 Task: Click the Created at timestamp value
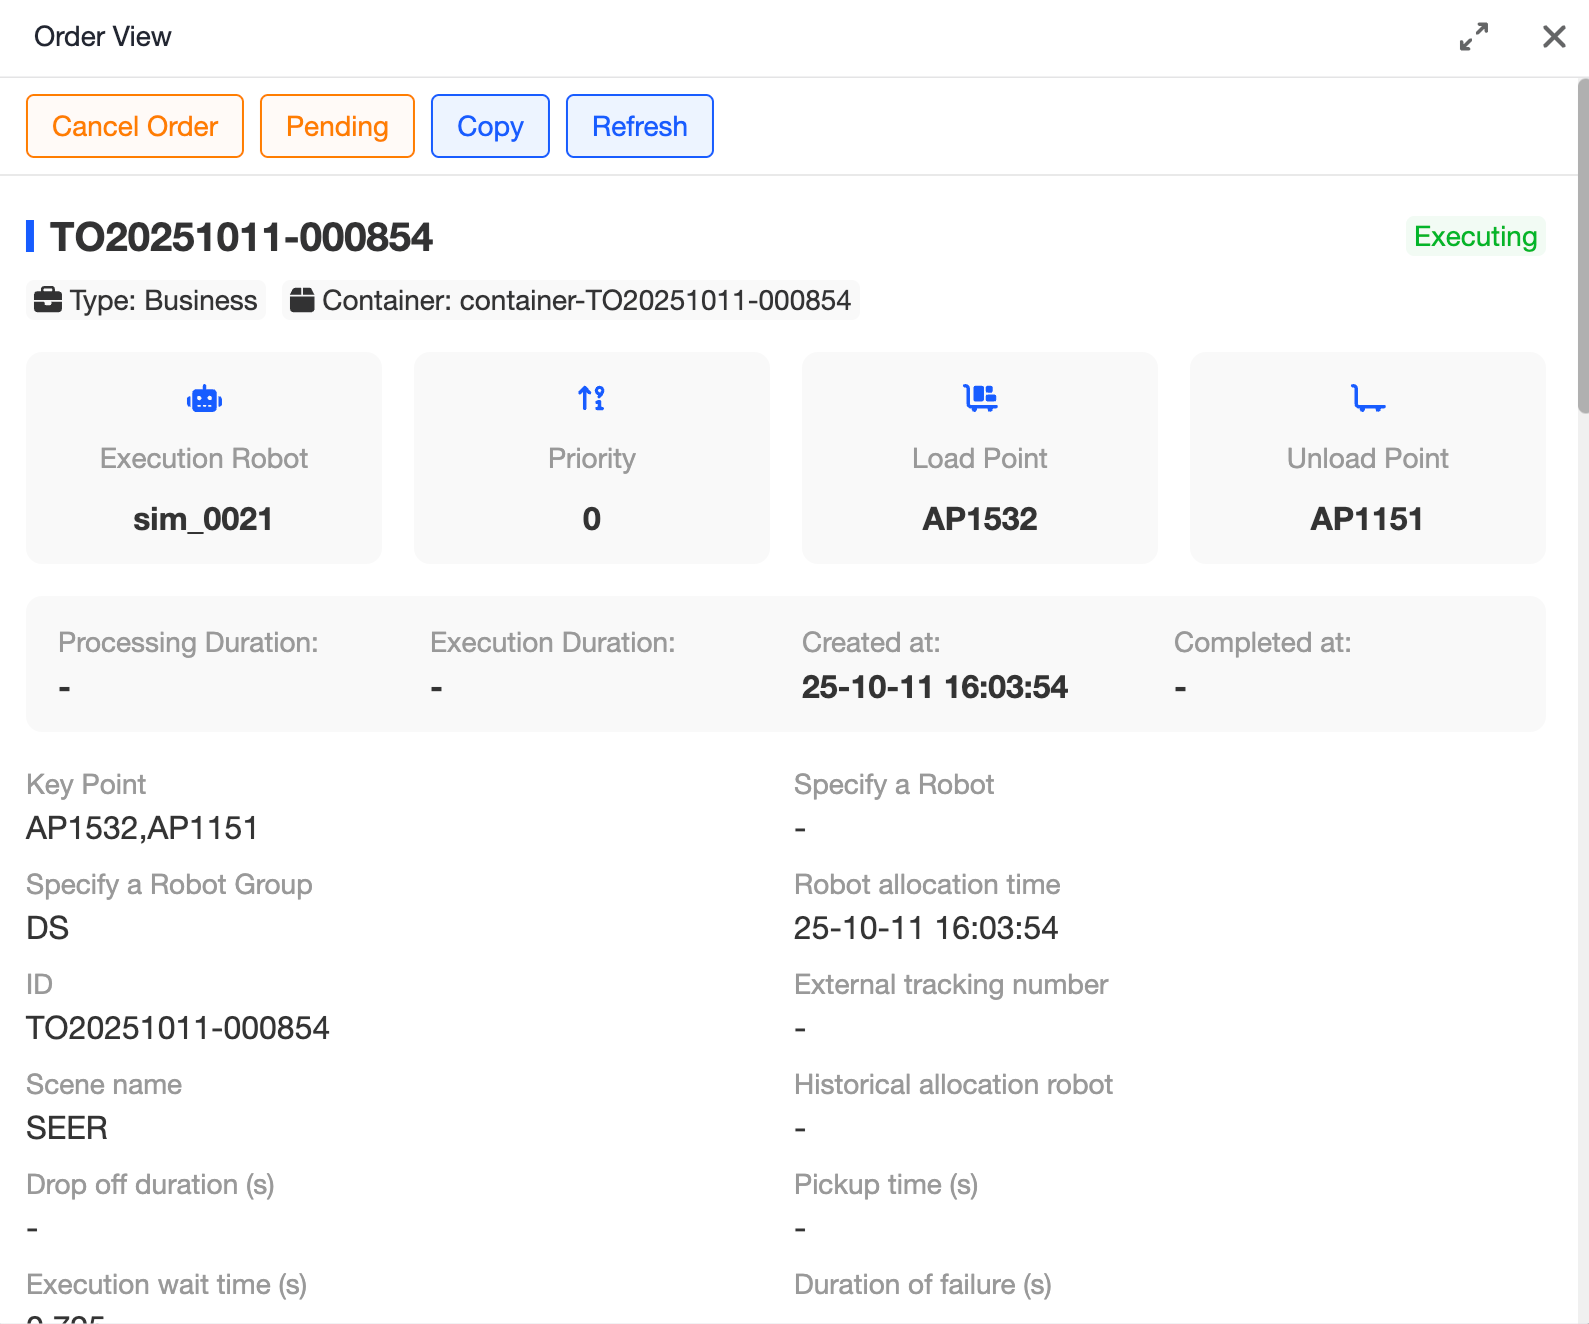[x=934, y=687]
